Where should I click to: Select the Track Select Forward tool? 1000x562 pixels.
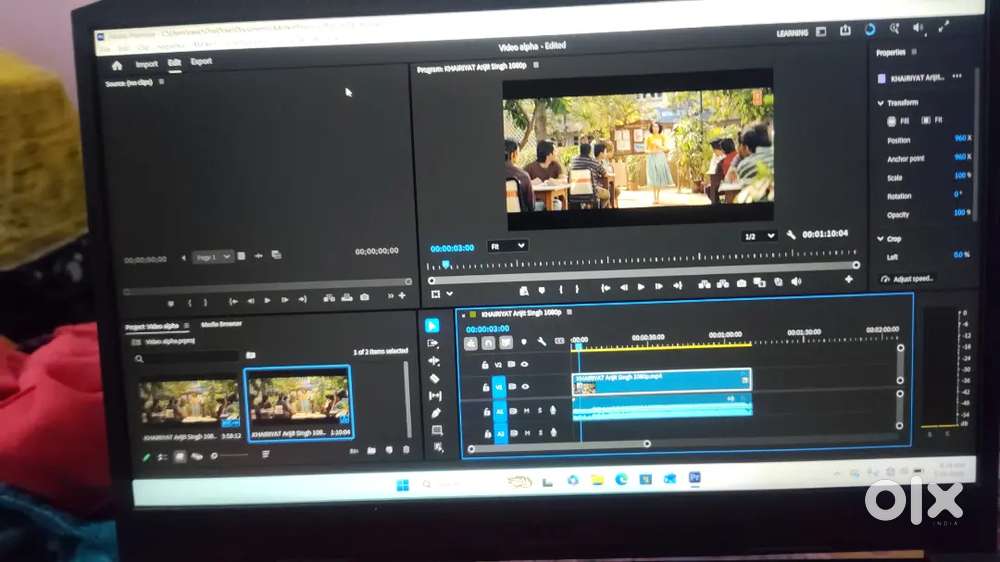tap(433, 343)
